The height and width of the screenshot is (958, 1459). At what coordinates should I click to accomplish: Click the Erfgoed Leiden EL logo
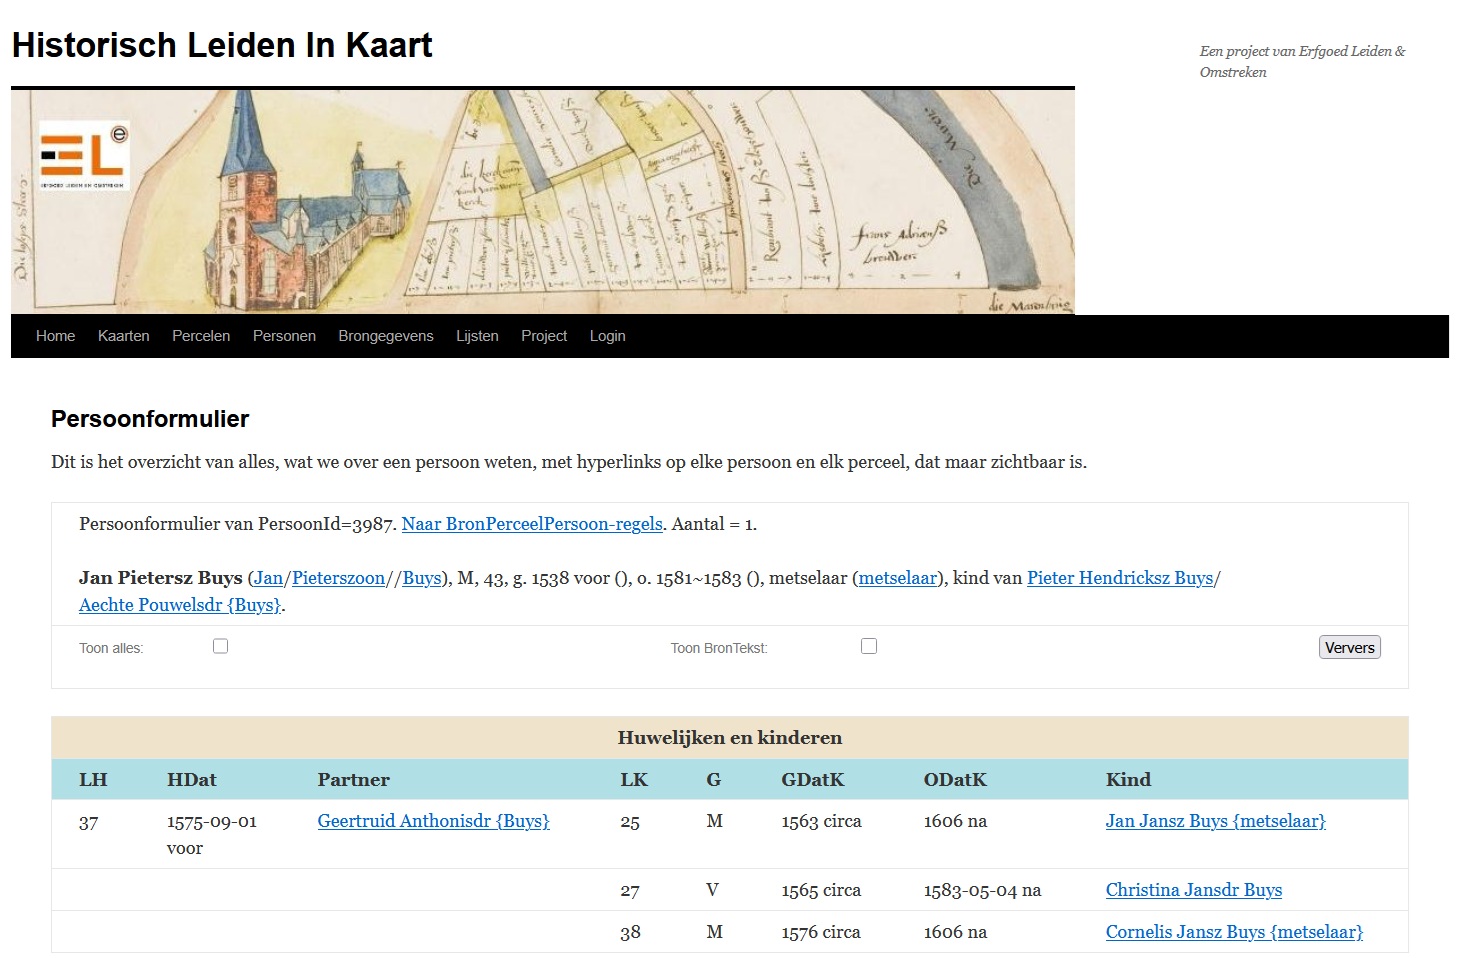tap(85, 155)
